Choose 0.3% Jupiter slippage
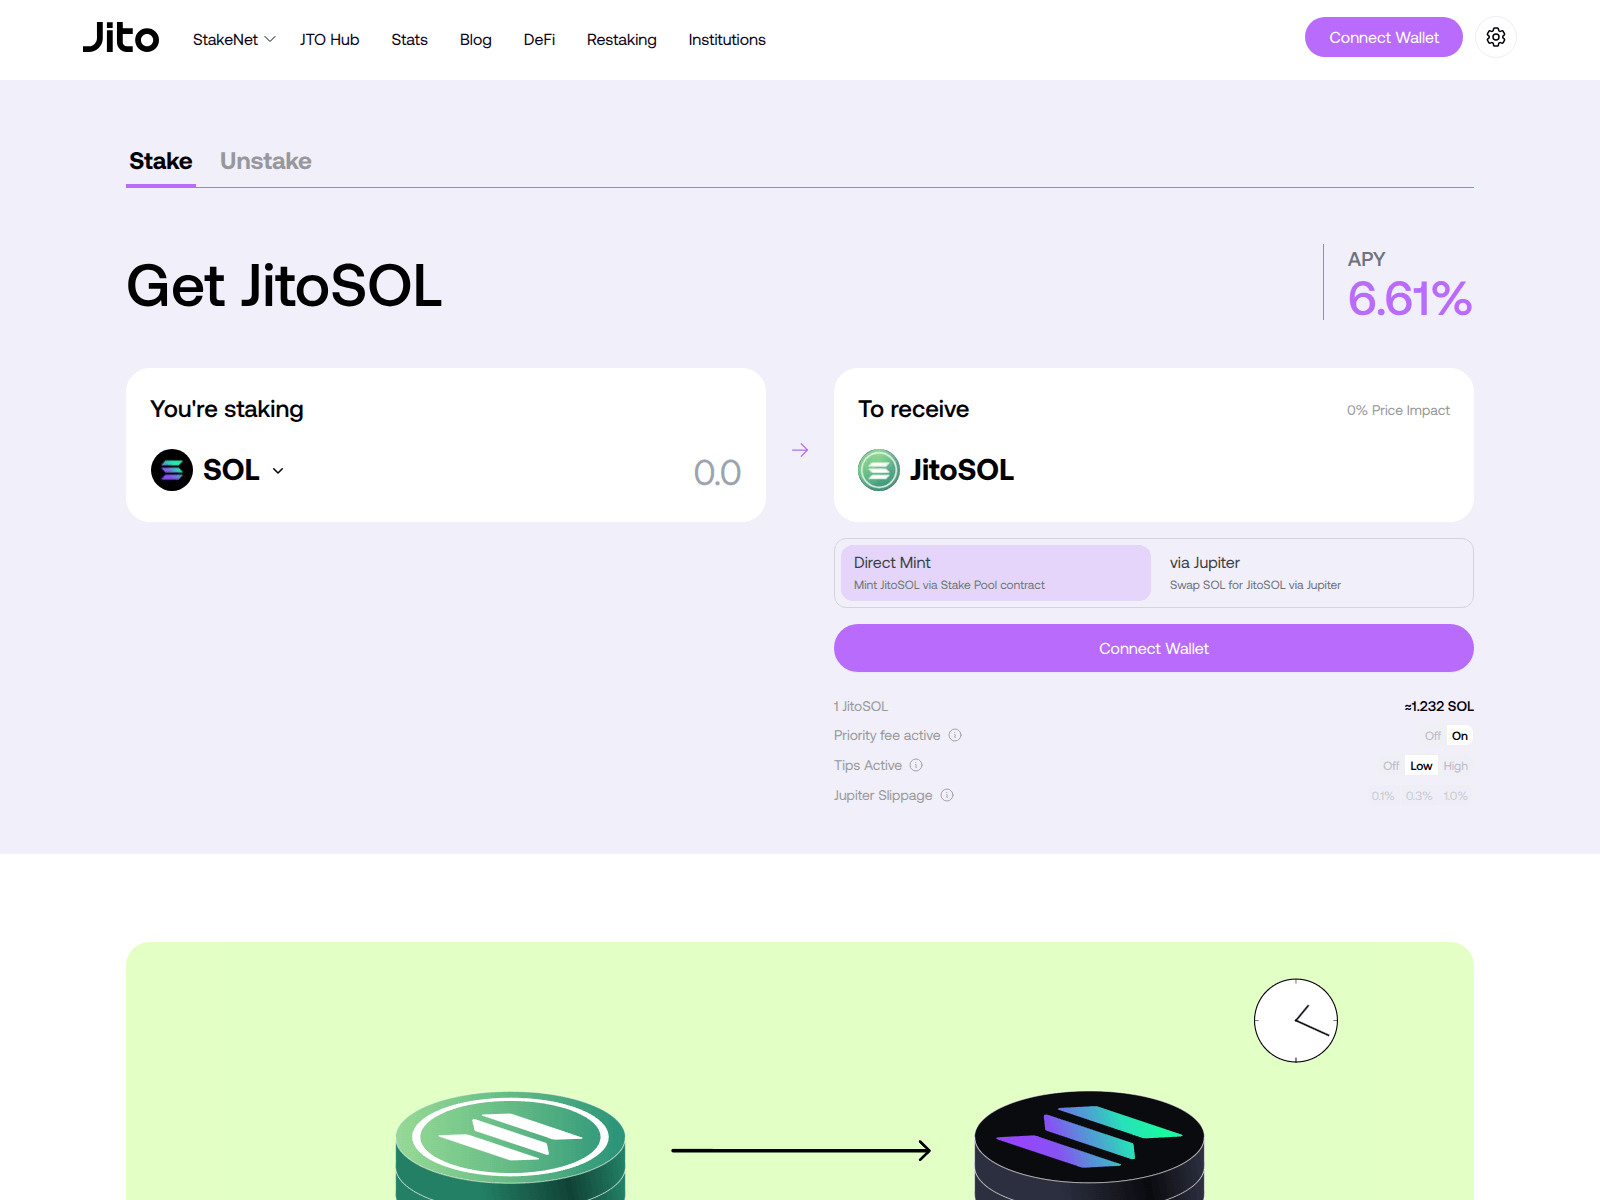 coord(1419,796)
